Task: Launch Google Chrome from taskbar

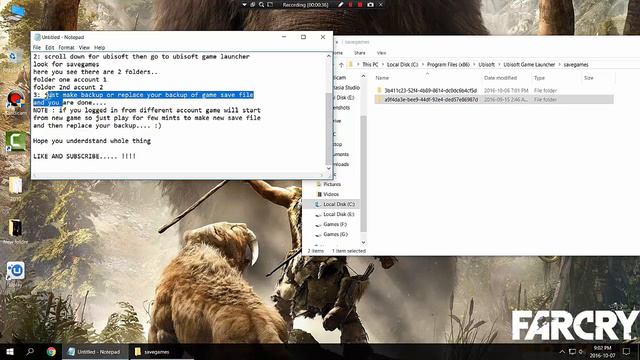Action: tap(51, 351)
